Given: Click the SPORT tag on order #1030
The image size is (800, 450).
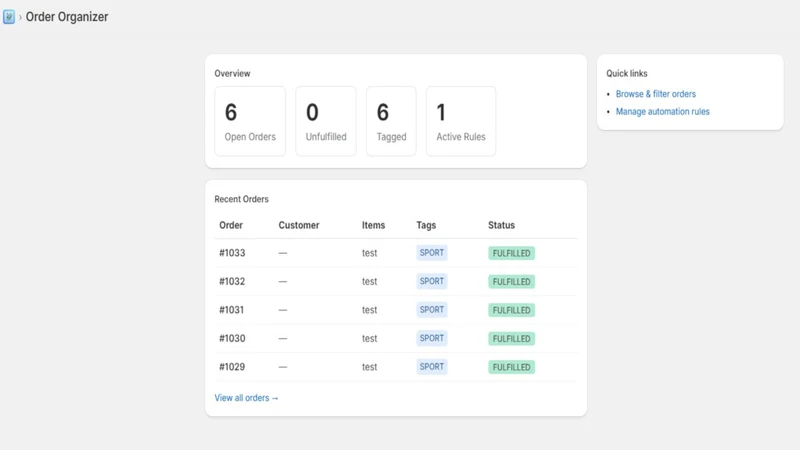Looking at the screenshot, I should (432, 339).
